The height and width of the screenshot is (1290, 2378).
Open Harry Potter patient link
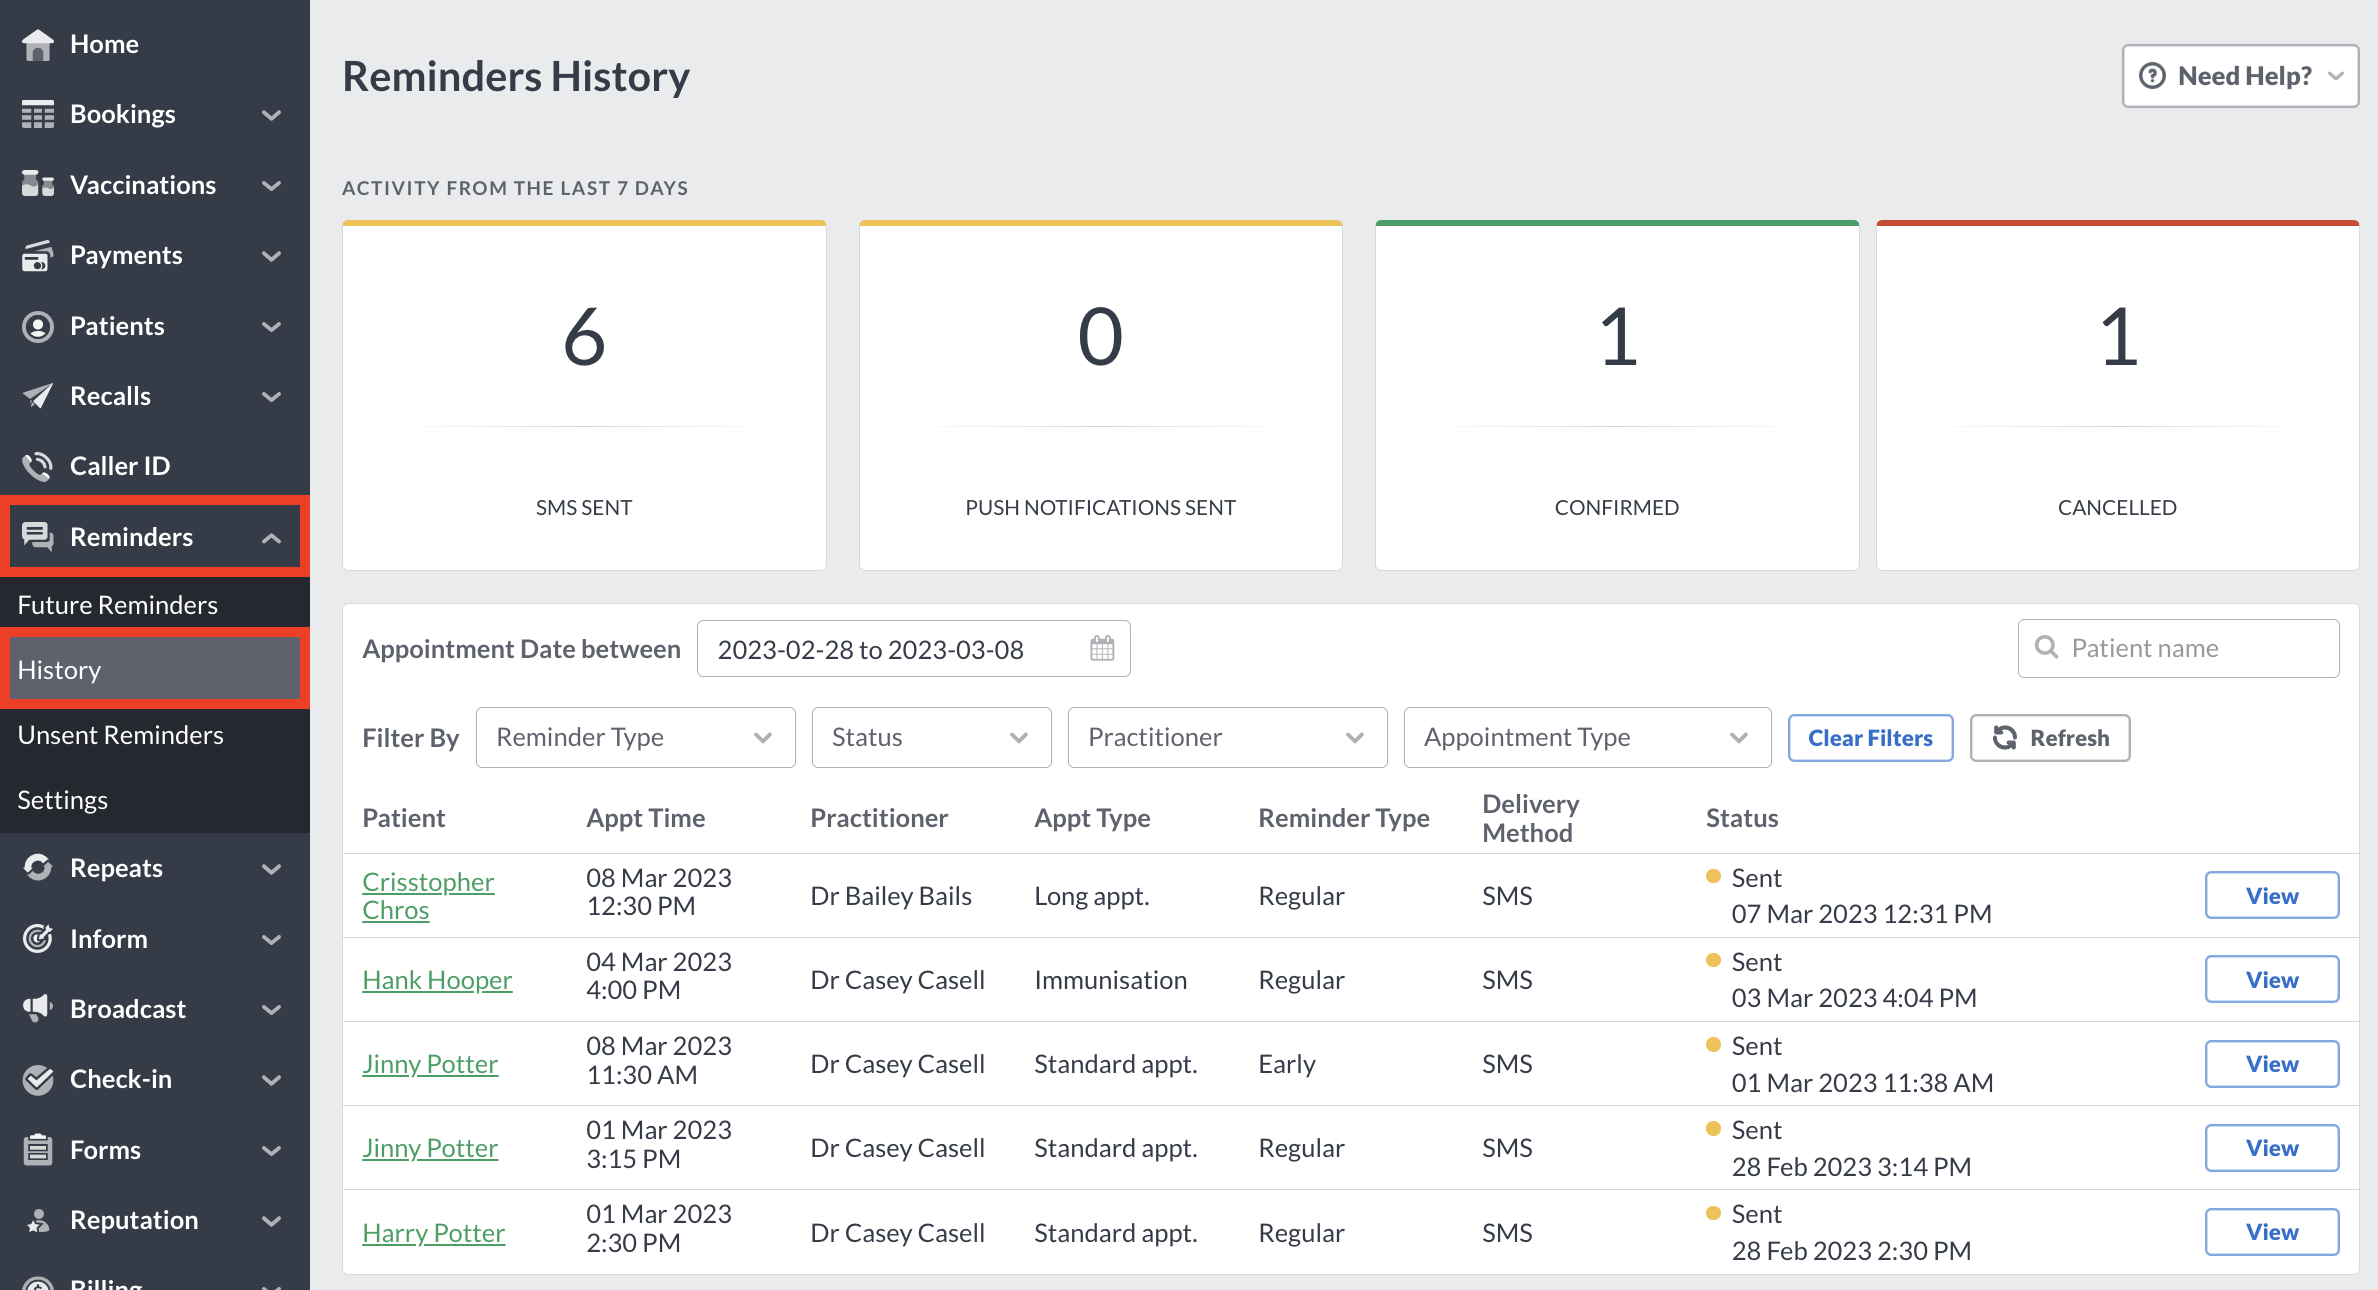(433, 1233)
